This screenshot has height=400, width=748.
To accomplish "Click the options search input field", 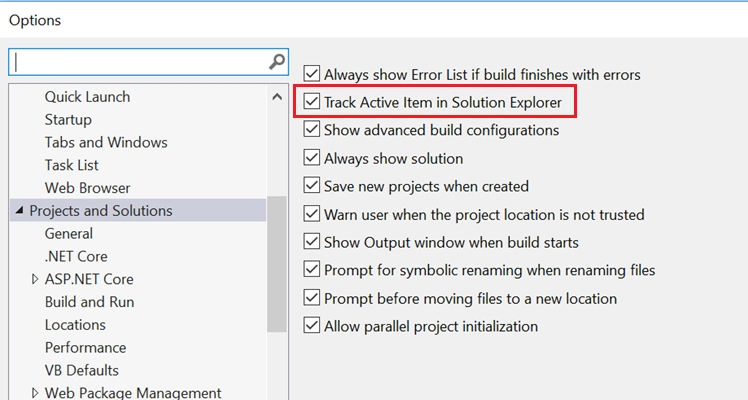I will coord(140,62).
